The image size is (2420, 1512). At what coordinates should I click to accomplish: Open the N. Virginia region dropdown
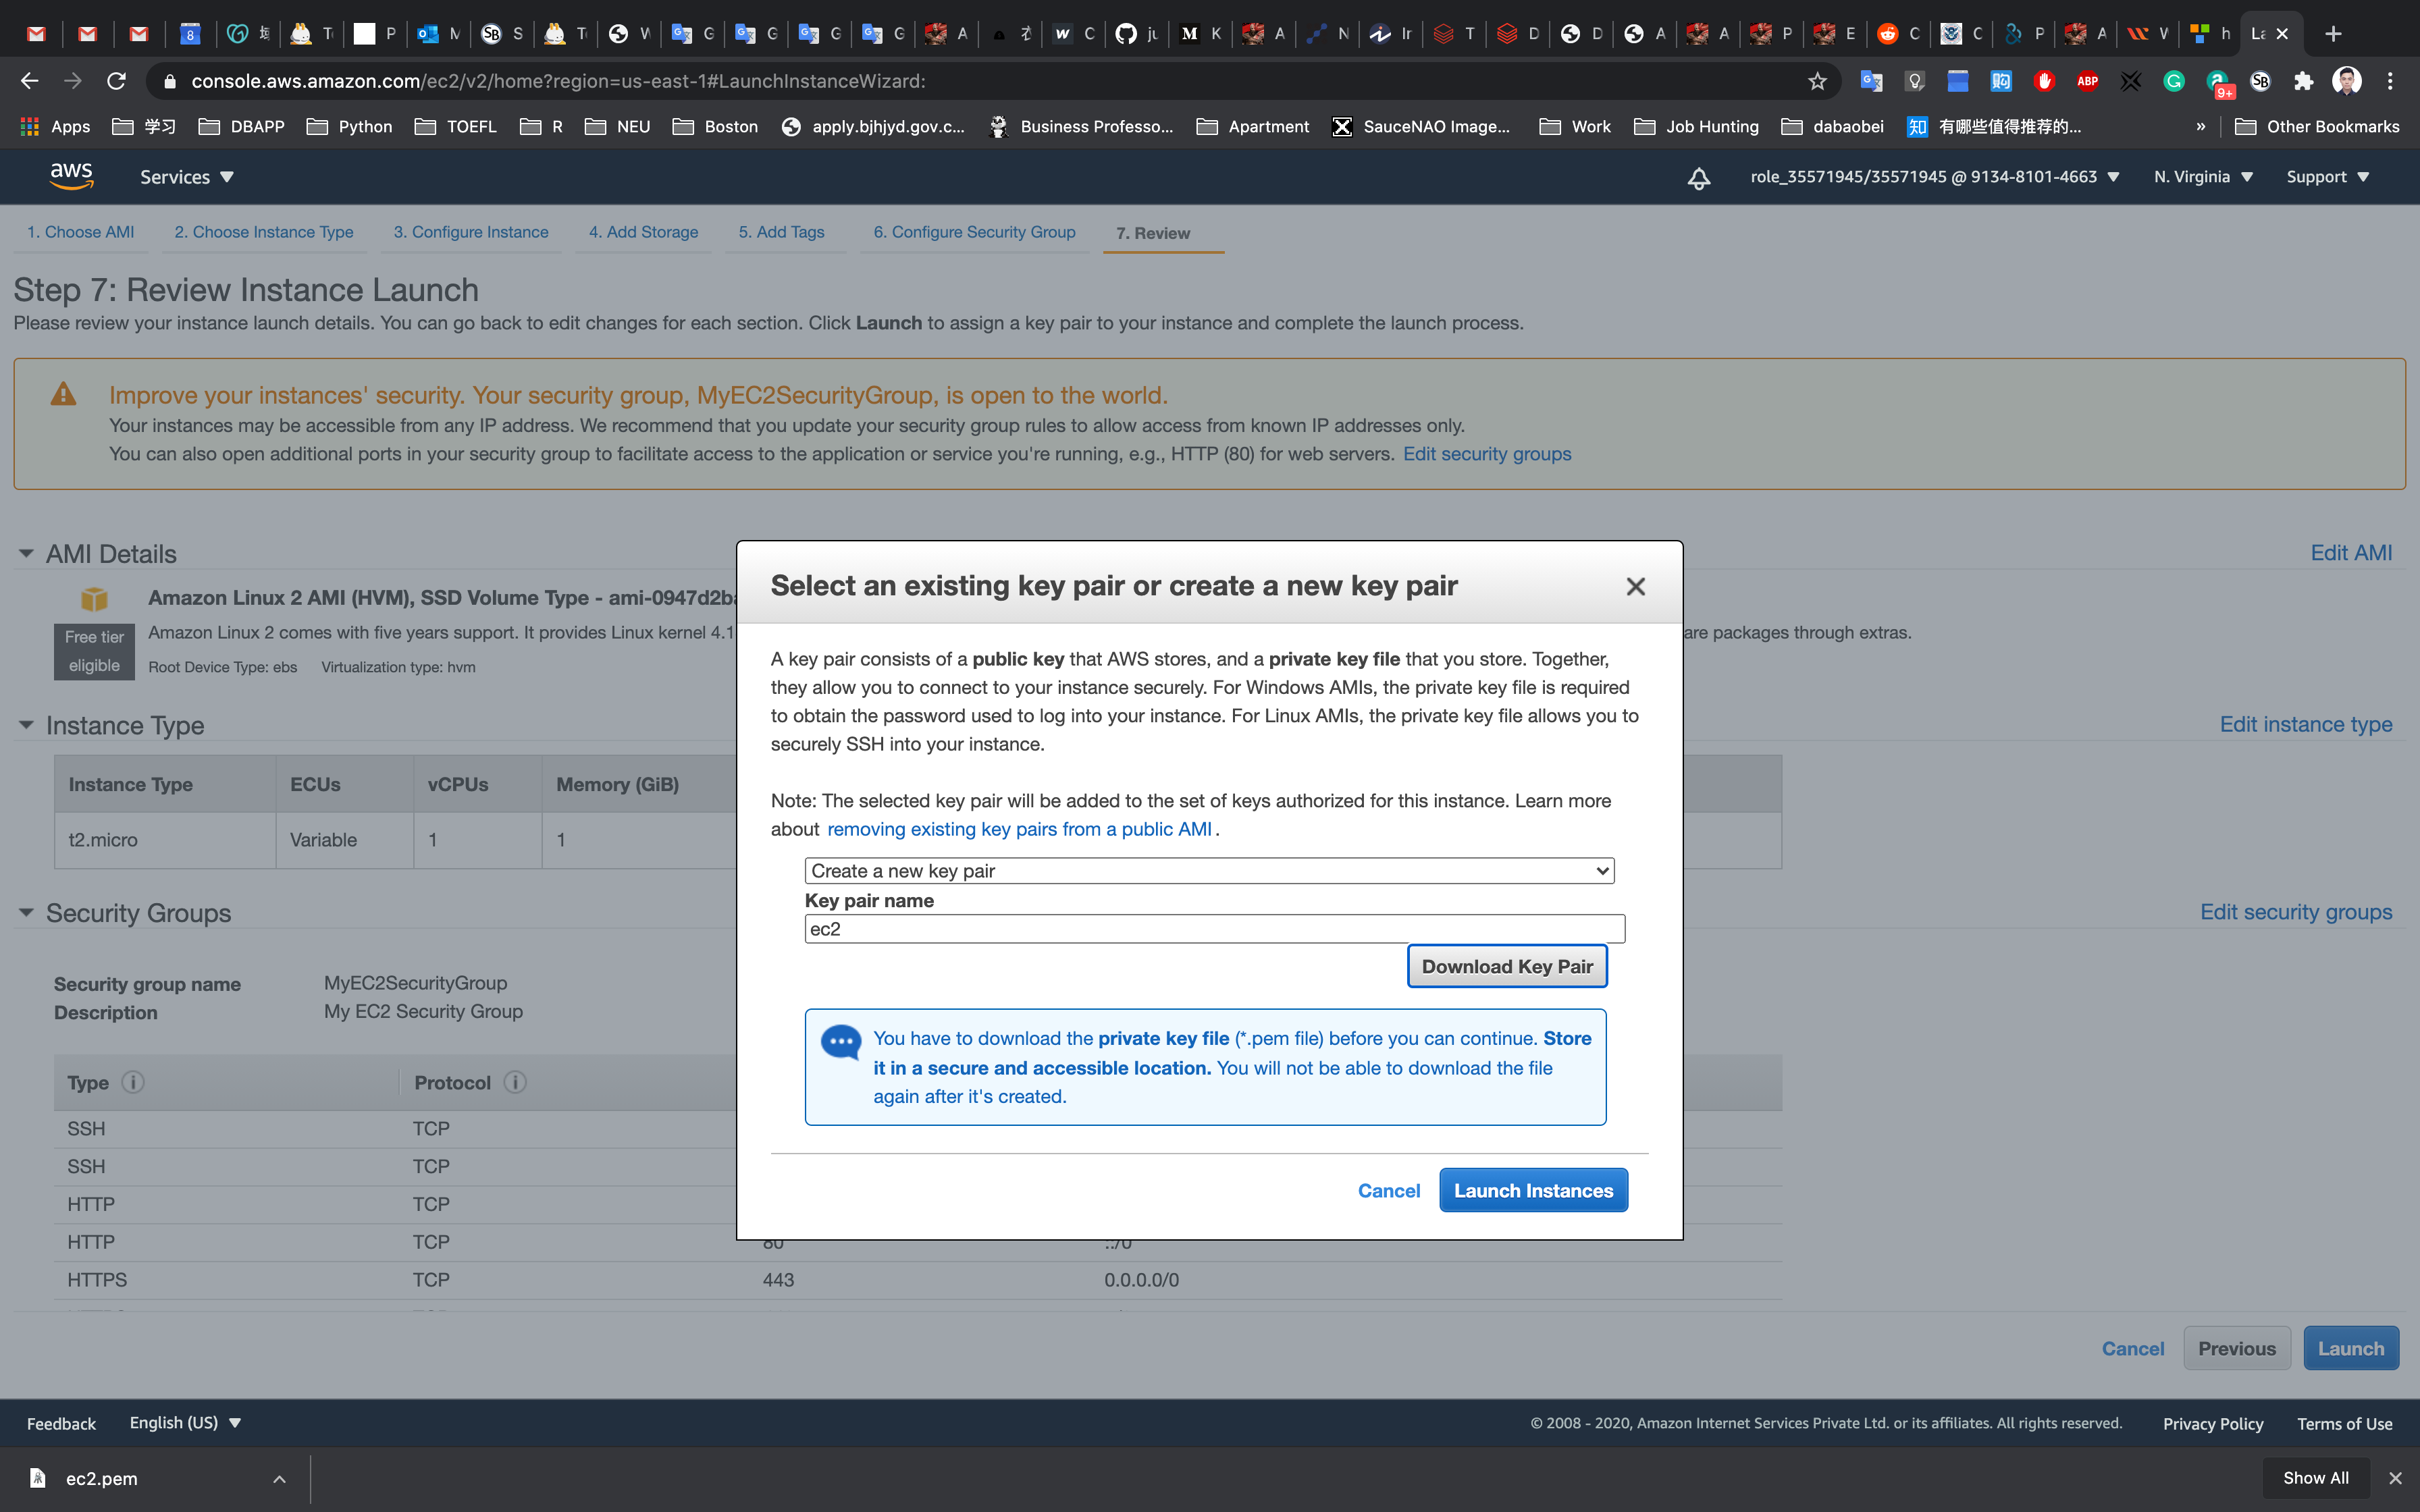coord(2202,177)
